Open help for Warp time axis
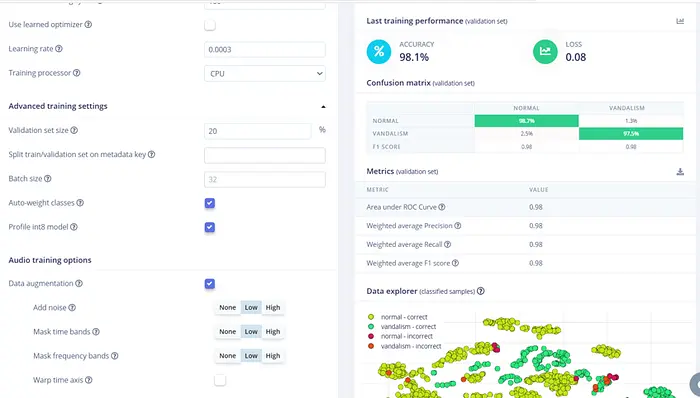Image resolution: width=700 pixels, height=398 pixels. coord(89,380)
